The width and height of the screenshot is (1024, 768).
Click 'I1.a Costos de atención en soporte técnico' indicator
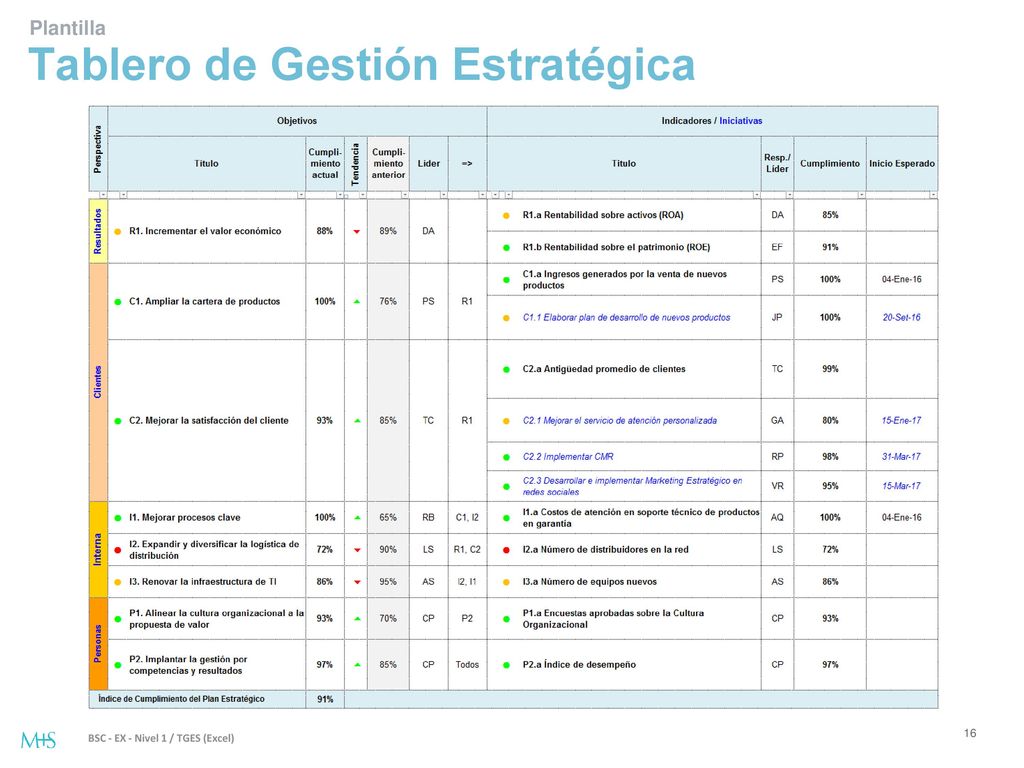(641, 518)
